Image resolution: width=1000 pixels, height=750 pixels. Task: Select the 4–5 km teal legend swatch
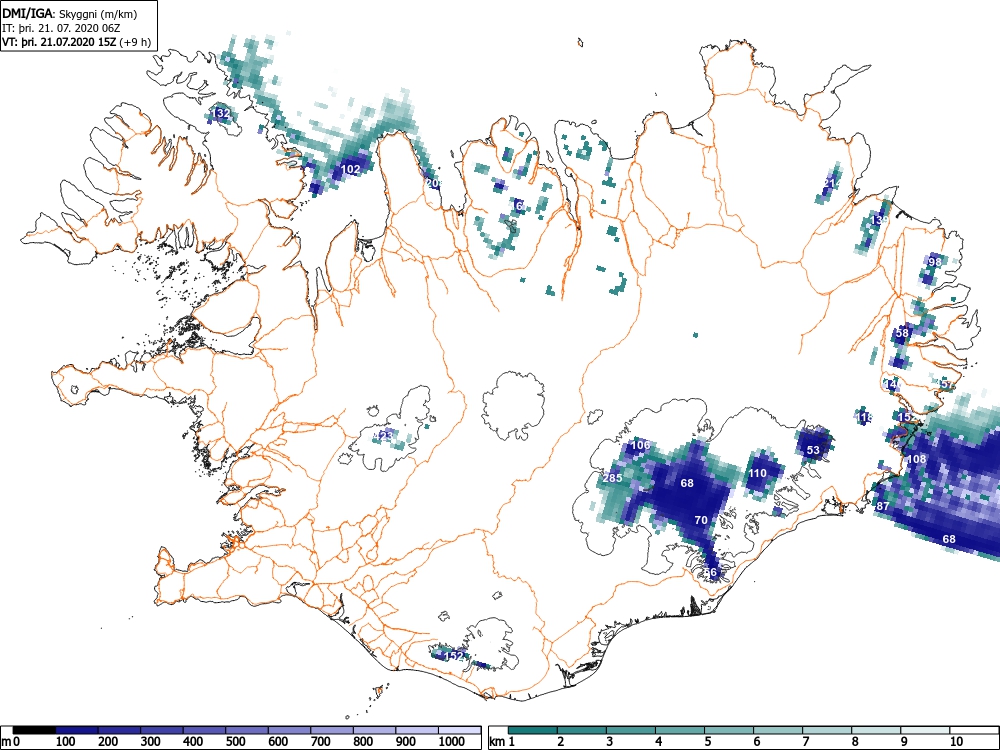(680, 730)
